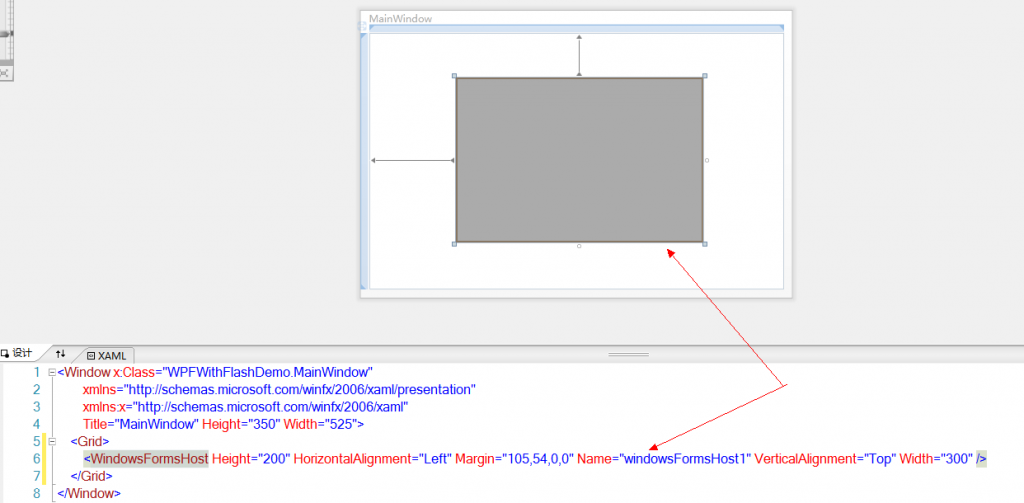The height and width of the screenshot is (503, 1024).
Task: Click the MainWindow title in the designer
Action: [400, 19]
